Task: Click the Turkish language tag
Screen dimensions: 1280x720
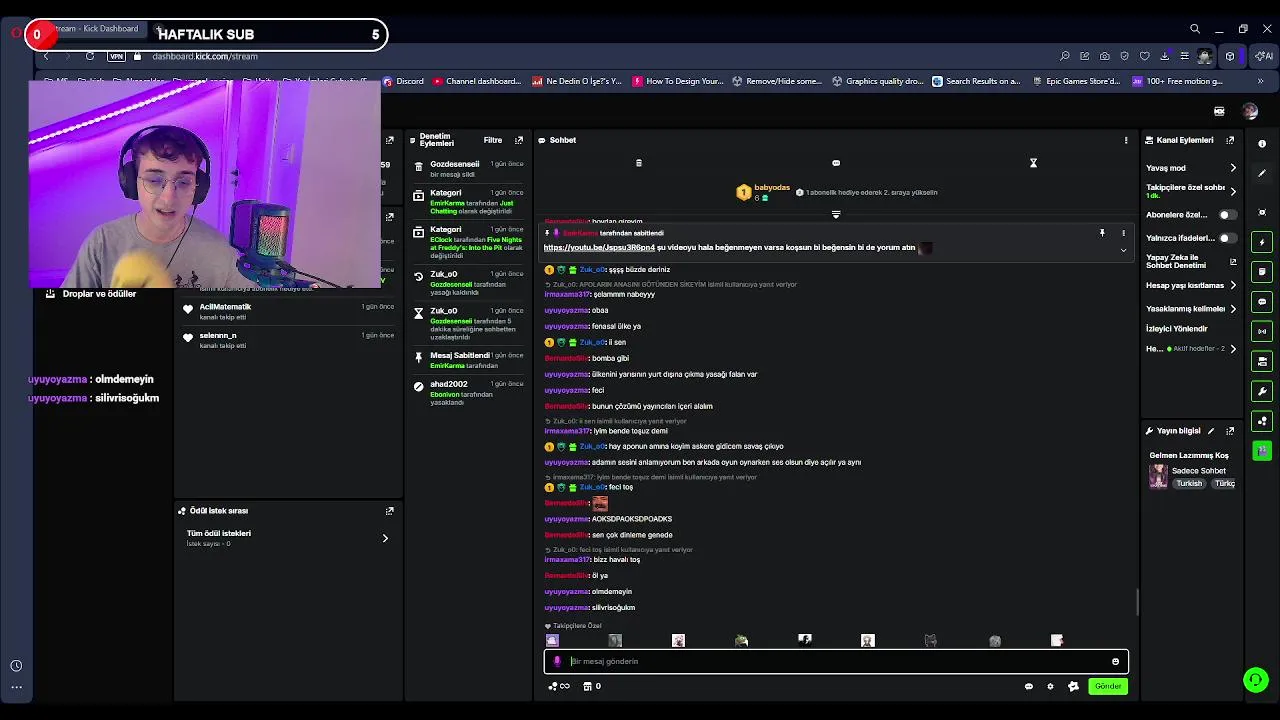Action: pyautogui.click(x=1189, y=483)
